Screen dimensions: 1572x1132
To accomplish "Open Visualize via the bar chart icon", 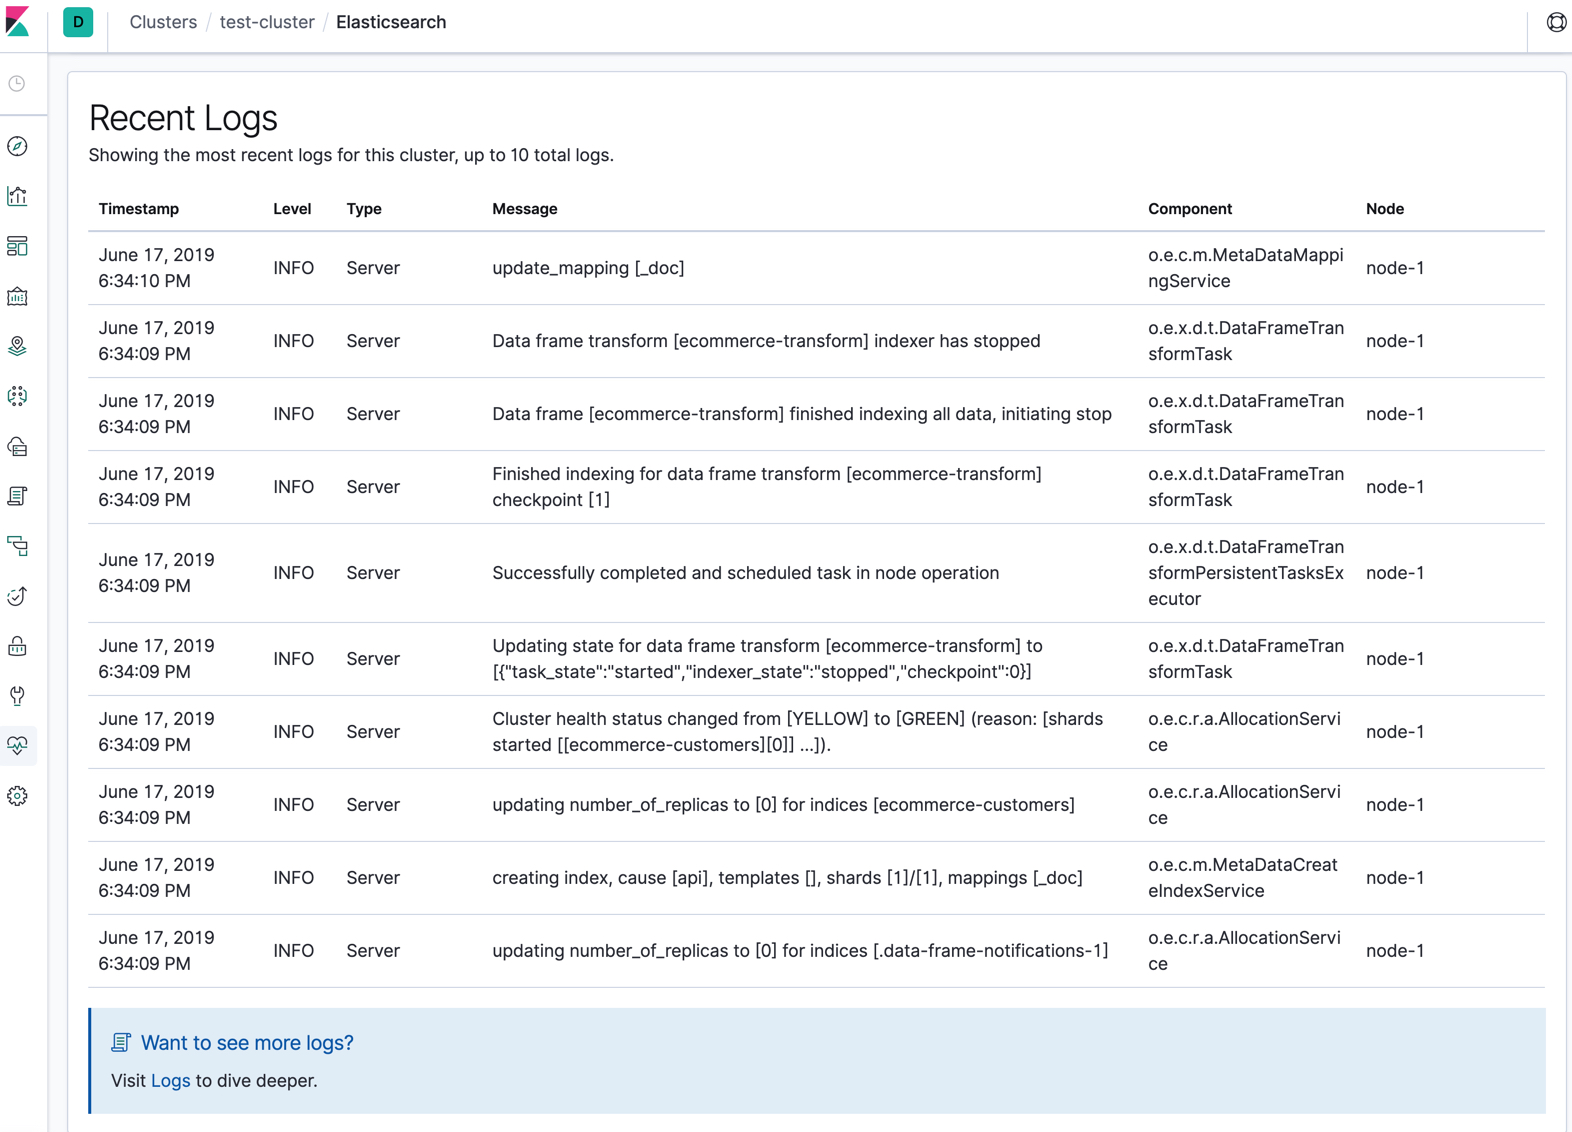I will tap(18, 196).
